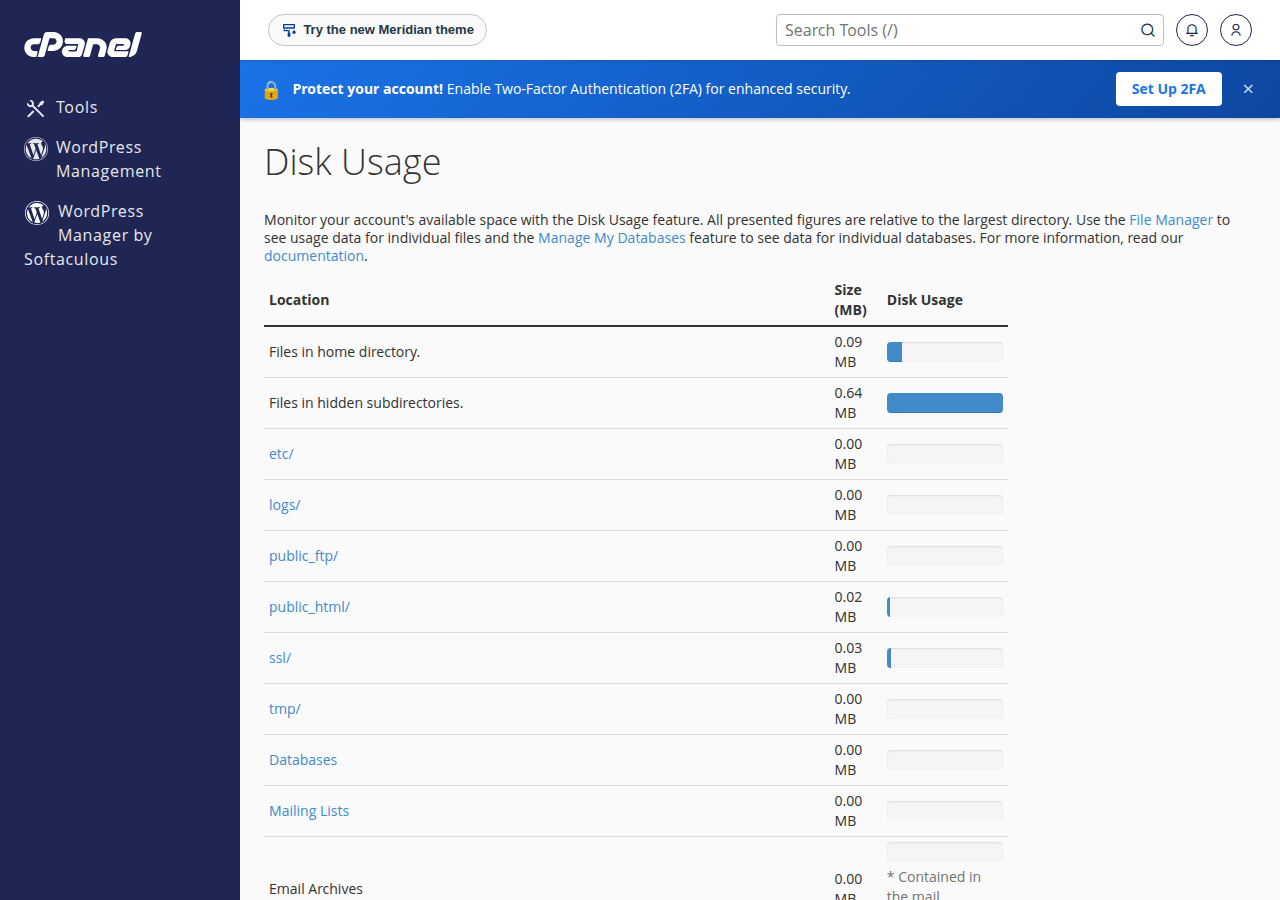This screenshot has width=1280, height=900.
Task: Select 'Files in home directory.' text
Action: [344, 352]
